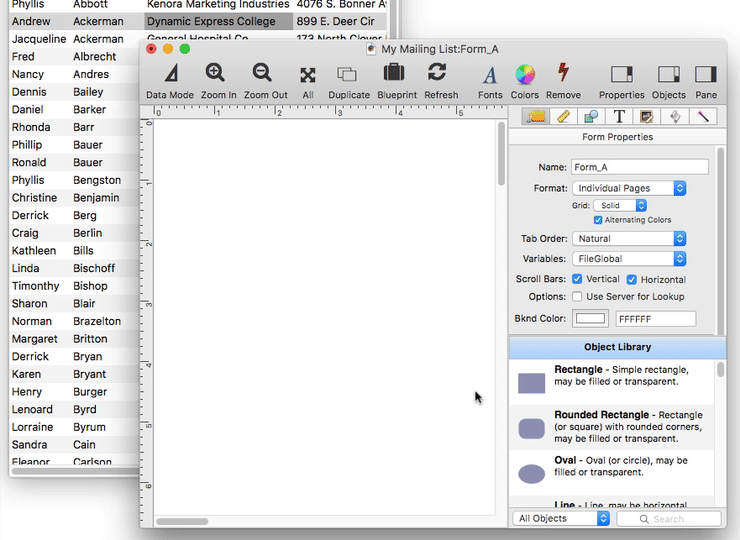Click the form canvas vertical scrollbar
The image size is (740, 540).
click(501, 153)
